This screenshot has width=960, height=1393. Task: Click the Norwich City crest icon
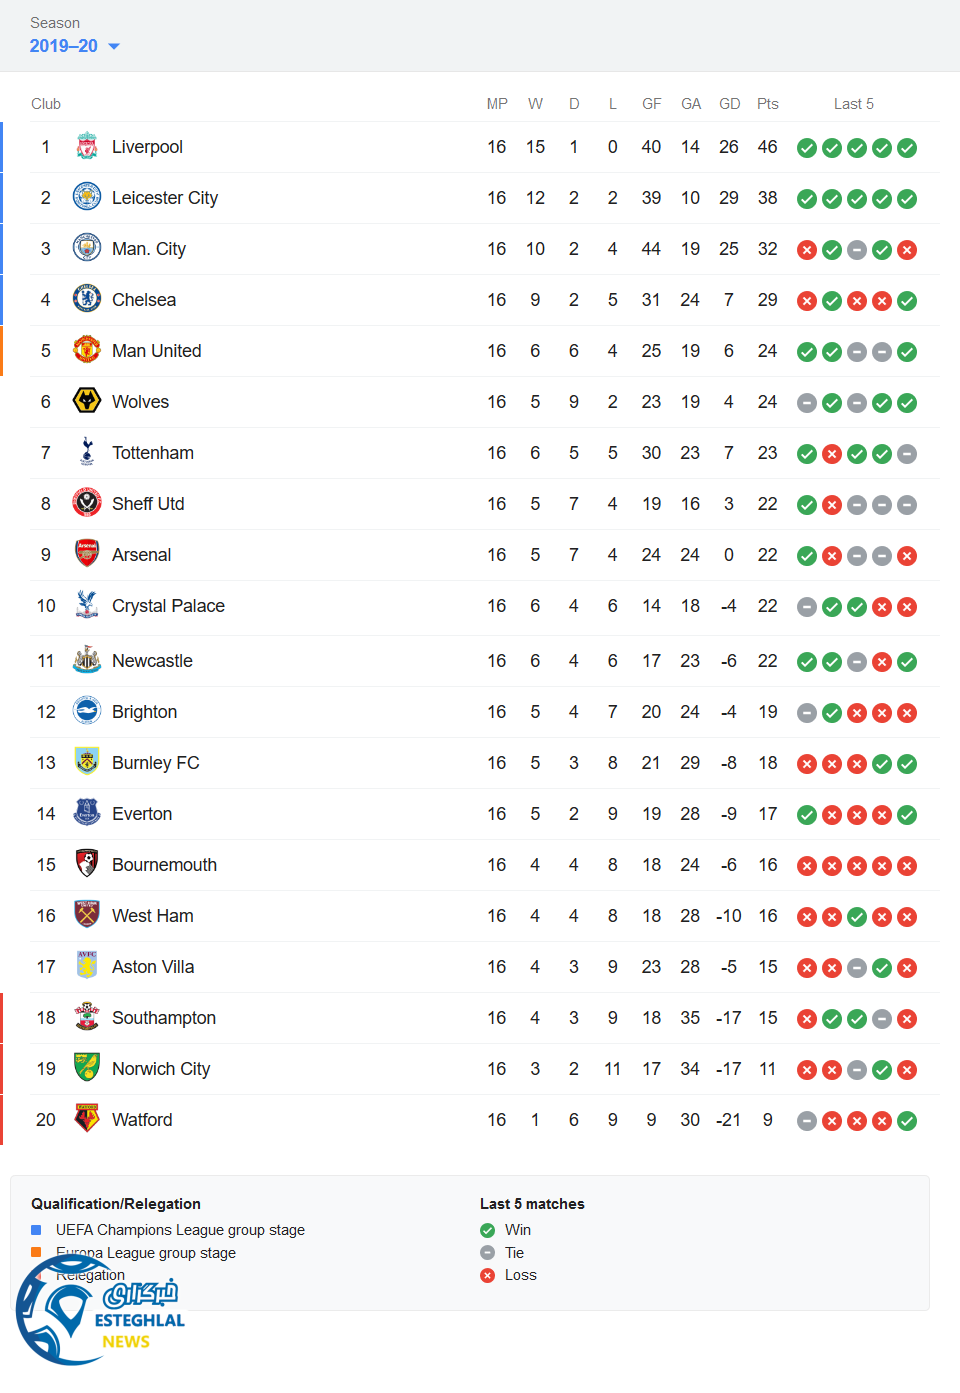click(87, 1068)
